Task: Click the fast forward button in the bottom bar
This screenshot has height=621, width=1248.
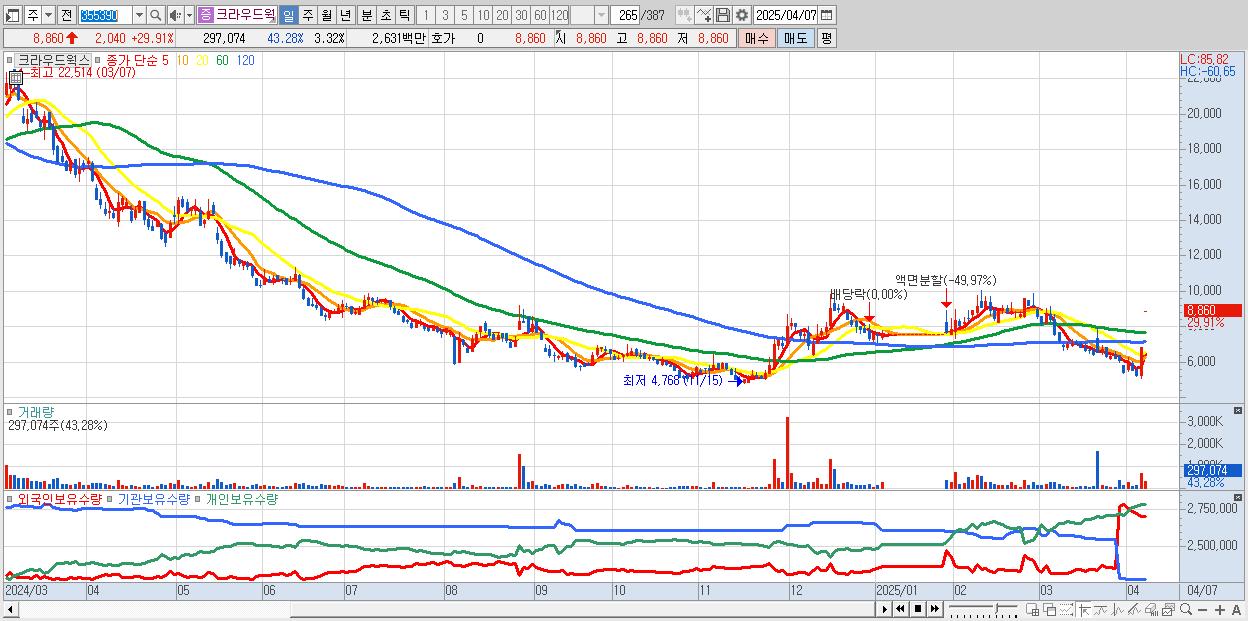Action: [934, 609]
